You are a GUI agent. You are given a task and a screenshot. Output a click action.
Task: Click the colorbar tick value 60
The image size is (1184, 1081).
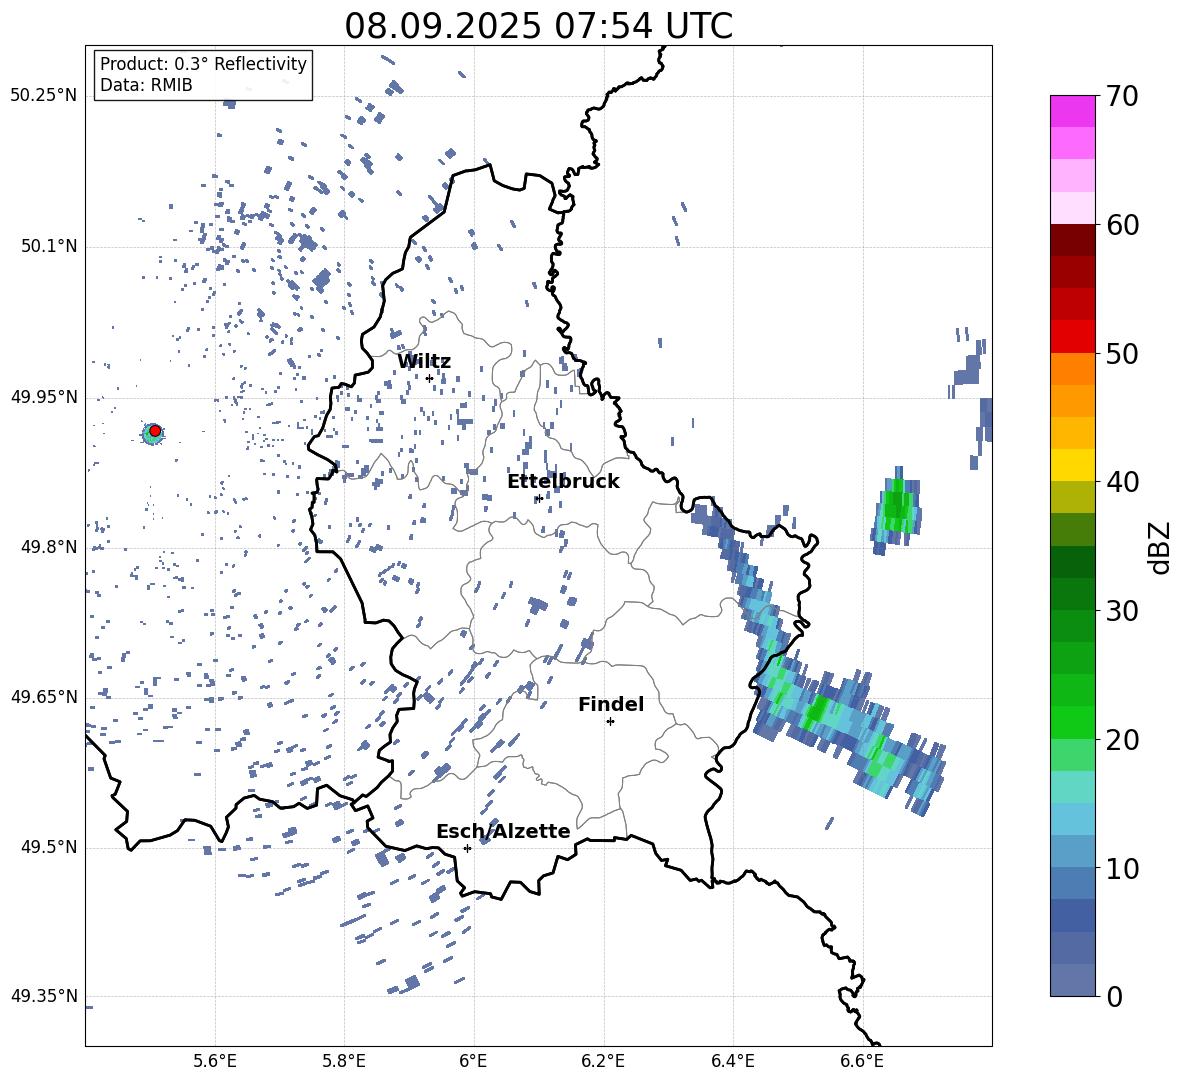(x=1122, y=225)
